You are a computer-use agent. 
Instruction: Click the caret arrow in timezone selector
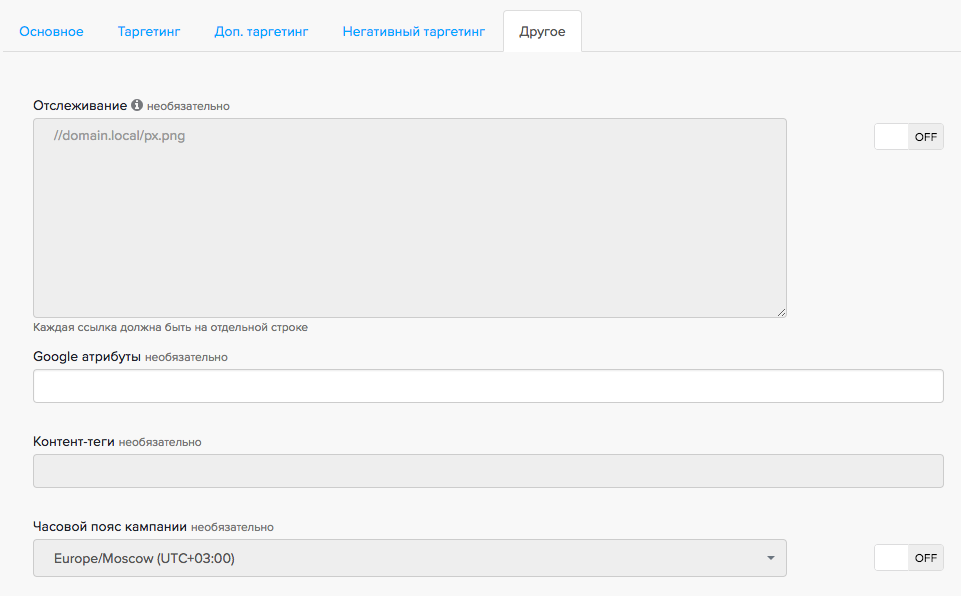click(x=771, y=558)
